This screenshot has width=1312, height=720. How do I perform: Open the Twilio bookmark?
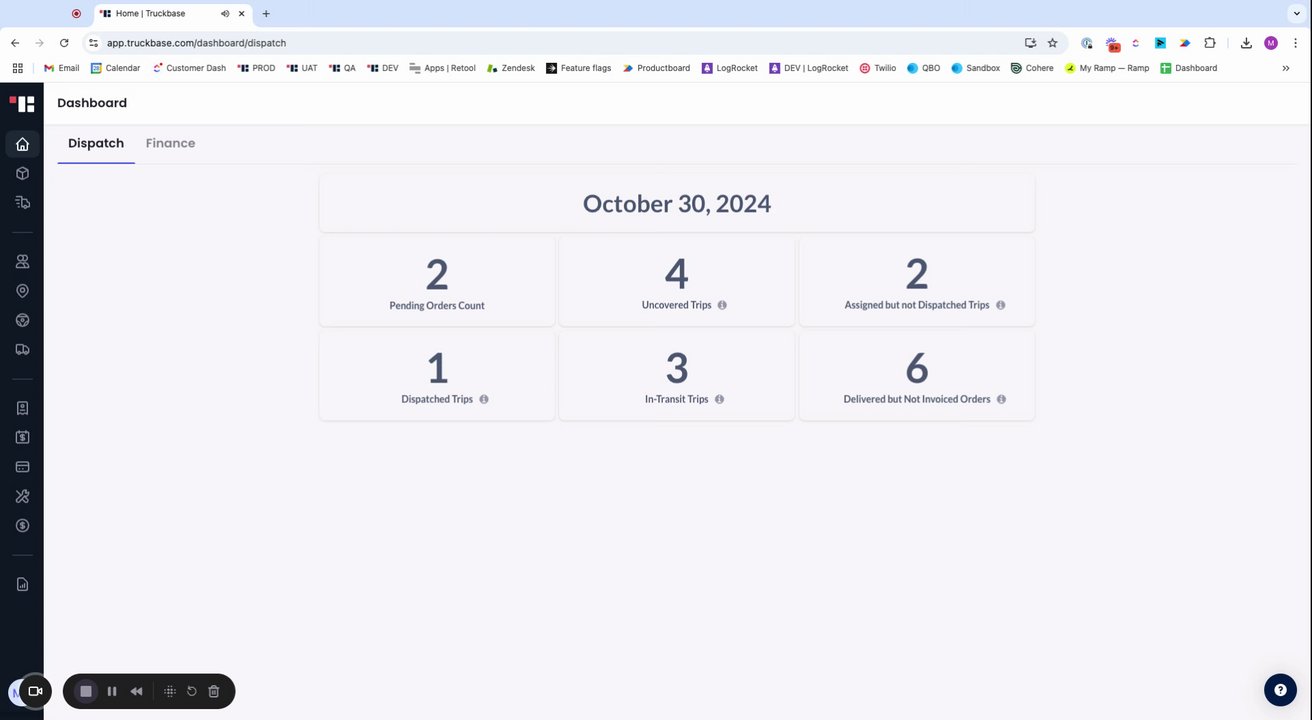pos(878,68)
